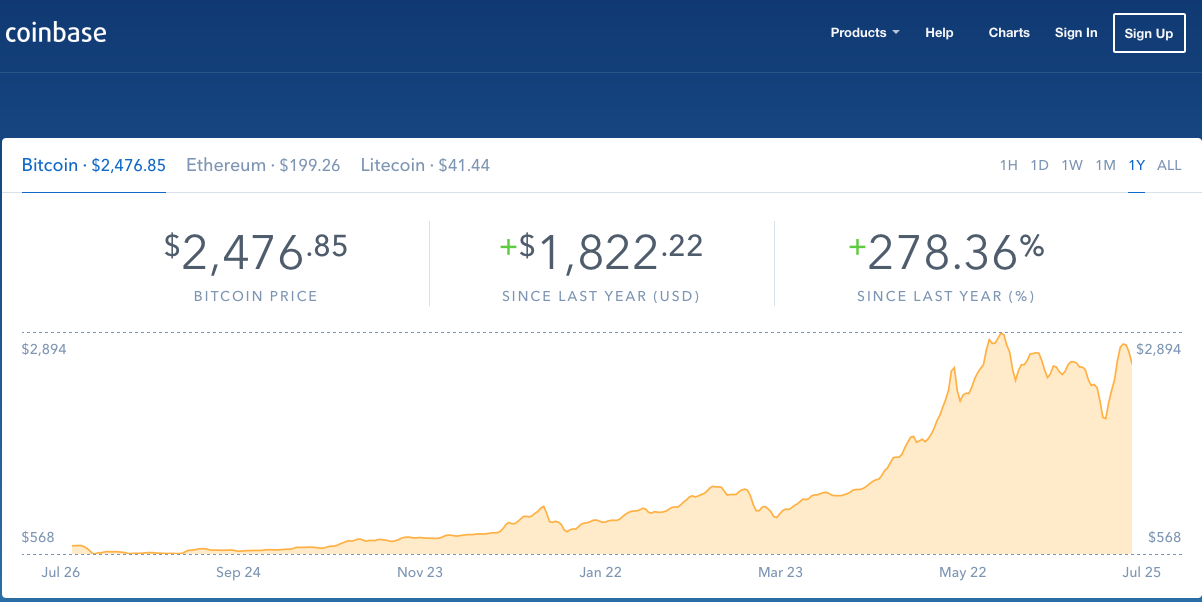Click the coinbase logo
Screen dimensions: 1202x602
pyautogui.click(x=56, y=33)
